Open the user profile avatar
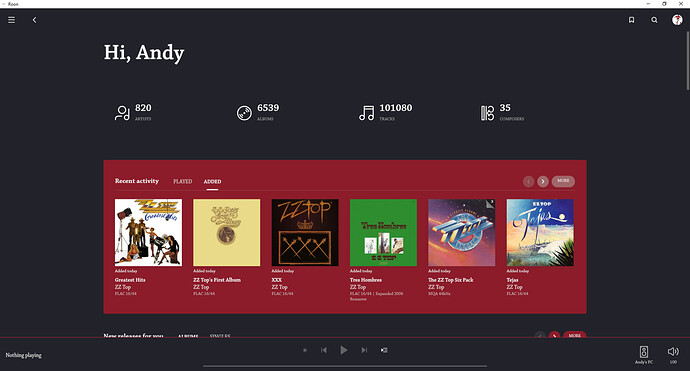 point(677,20)
